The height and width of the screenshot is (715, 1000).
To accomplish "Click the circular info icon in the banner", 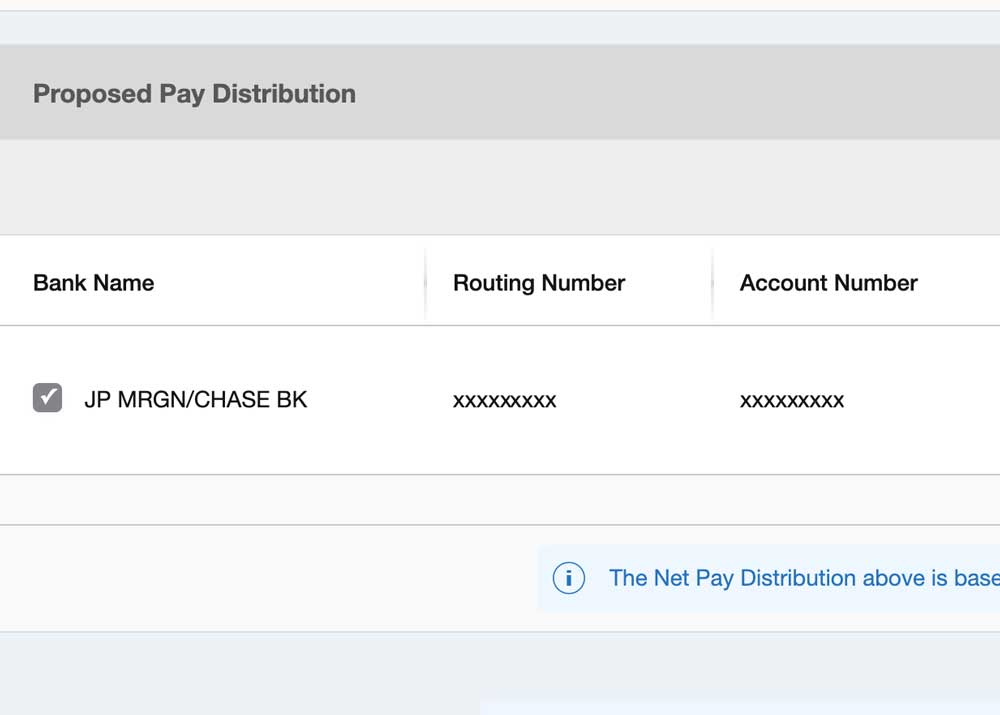I will pos(569,578).
